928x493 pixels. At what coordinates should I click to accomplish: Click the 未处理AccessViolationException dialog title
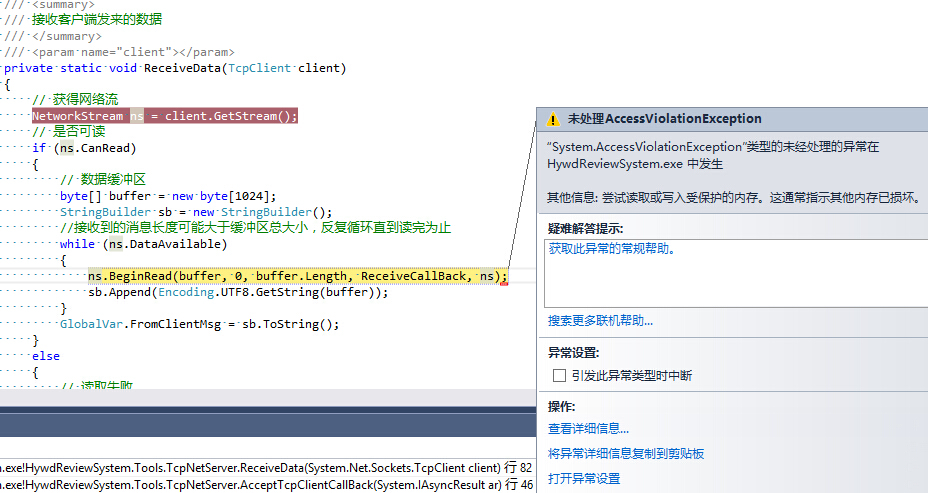(x=665, y=118)
